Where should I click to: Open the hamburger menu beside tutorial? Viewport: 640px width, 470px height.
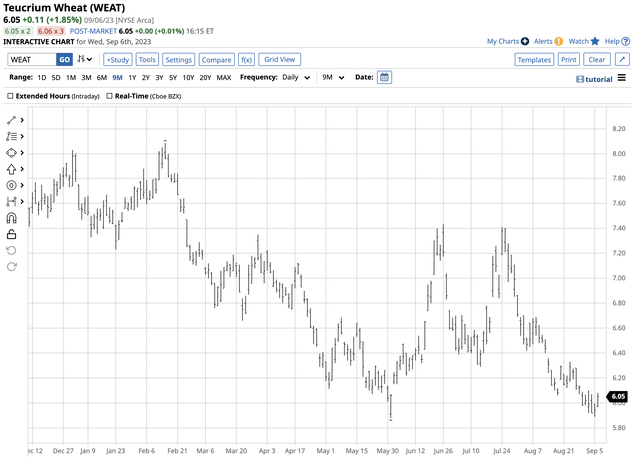pyautogui.click(x=622, y=78)
